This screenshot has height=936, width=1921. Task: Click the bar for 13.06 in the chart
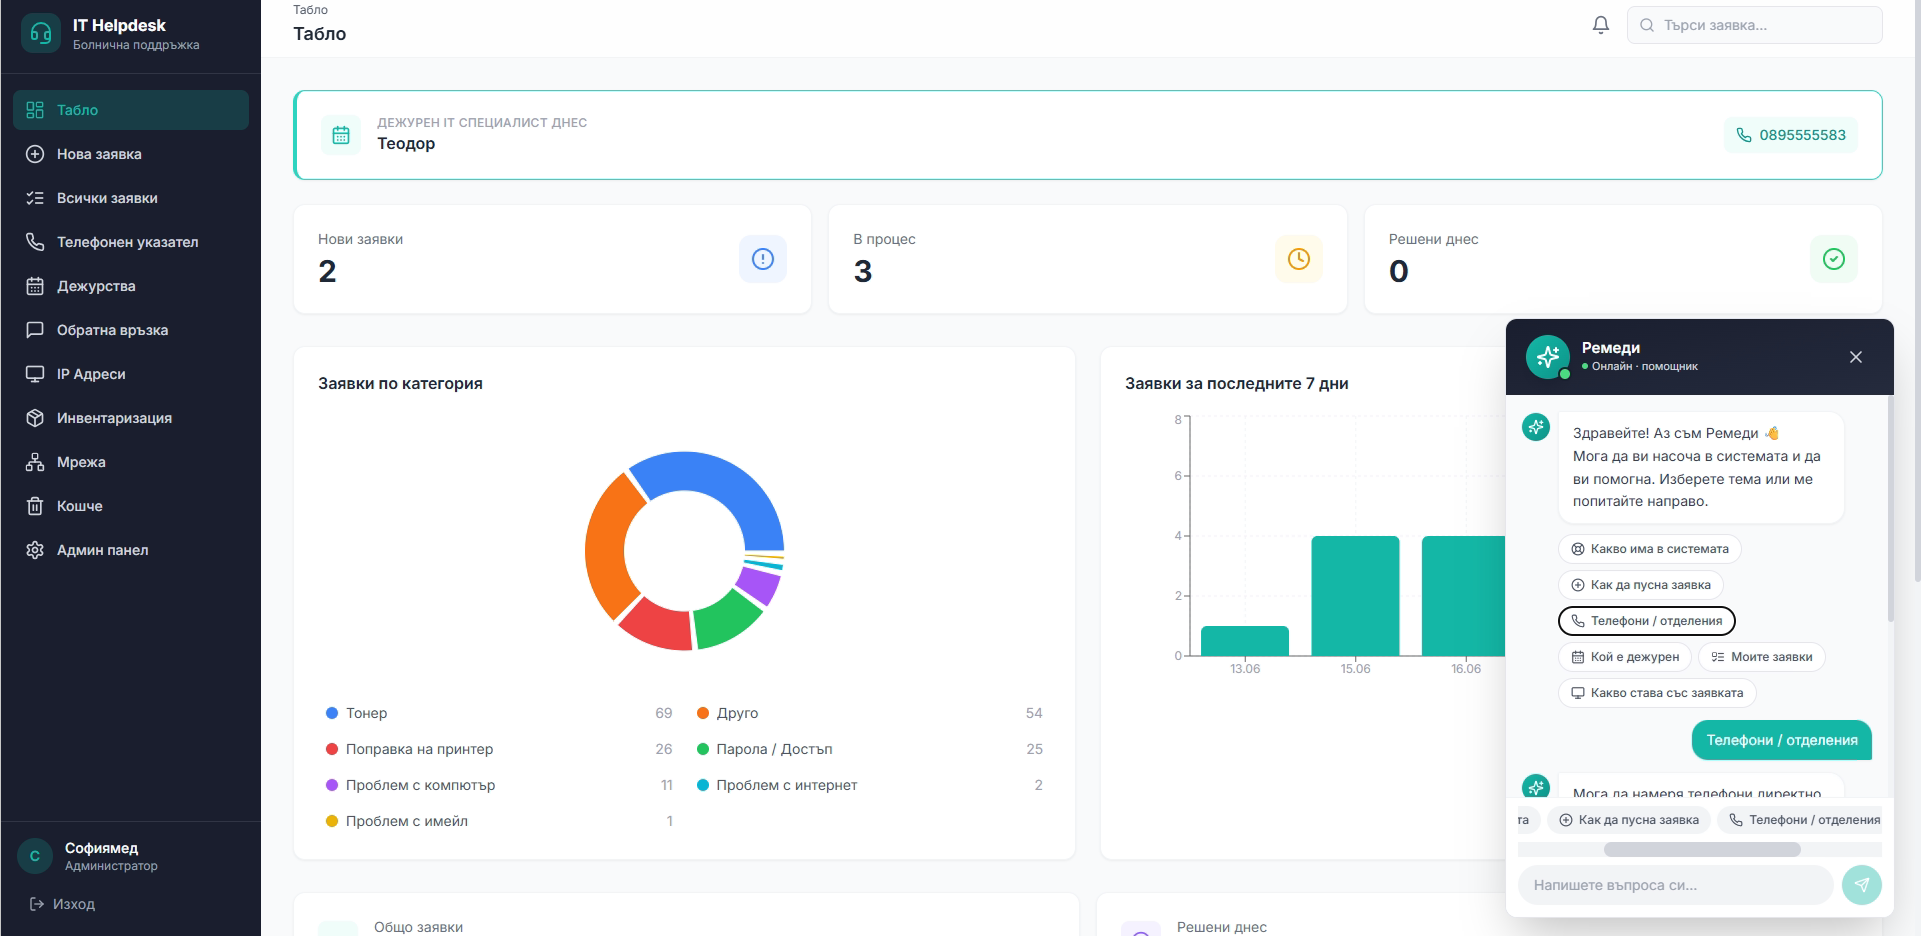pos(1245,641)
